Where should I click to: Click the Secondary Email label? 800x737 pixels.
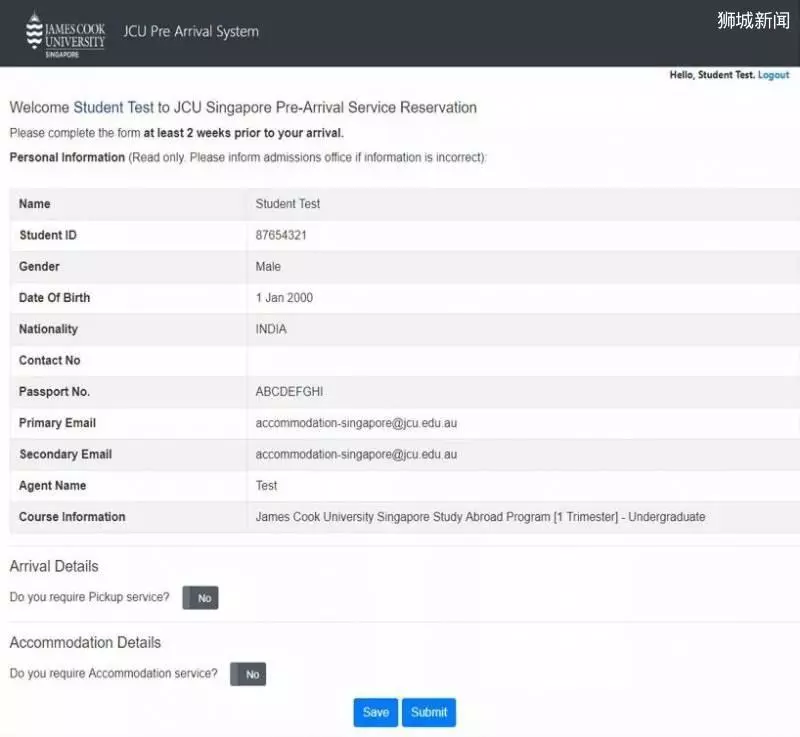[65, 454]
